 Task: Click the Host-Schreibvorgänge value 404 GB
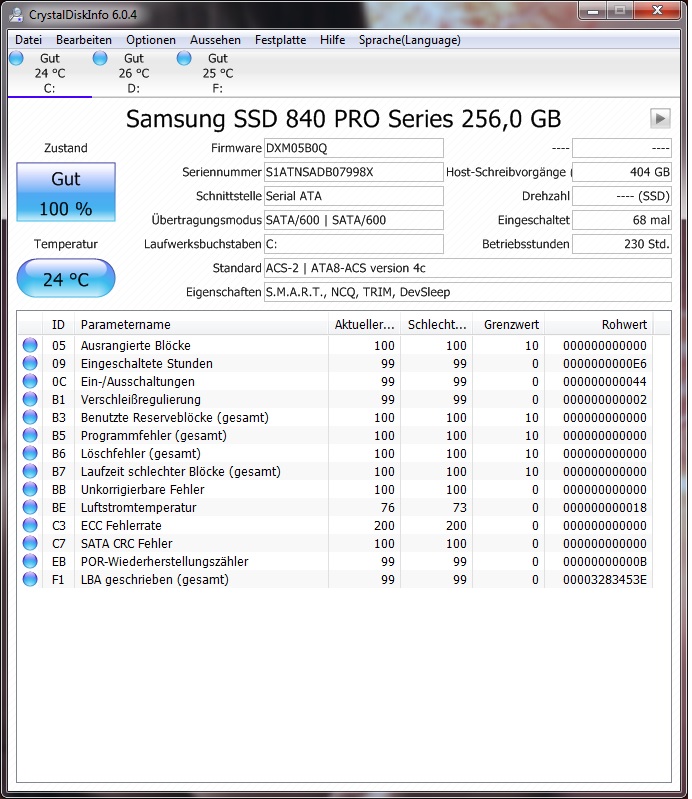[622, 172]
